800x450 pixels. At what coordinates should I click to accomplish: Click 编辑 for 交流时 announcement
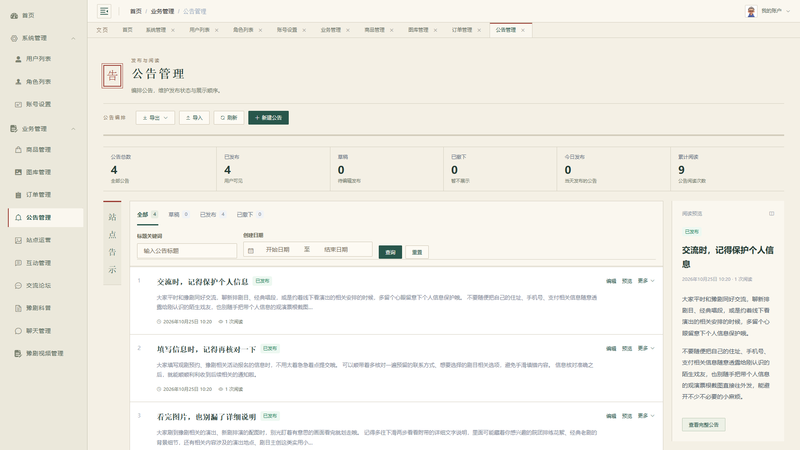pyautogui.click(x=611, y=281)
